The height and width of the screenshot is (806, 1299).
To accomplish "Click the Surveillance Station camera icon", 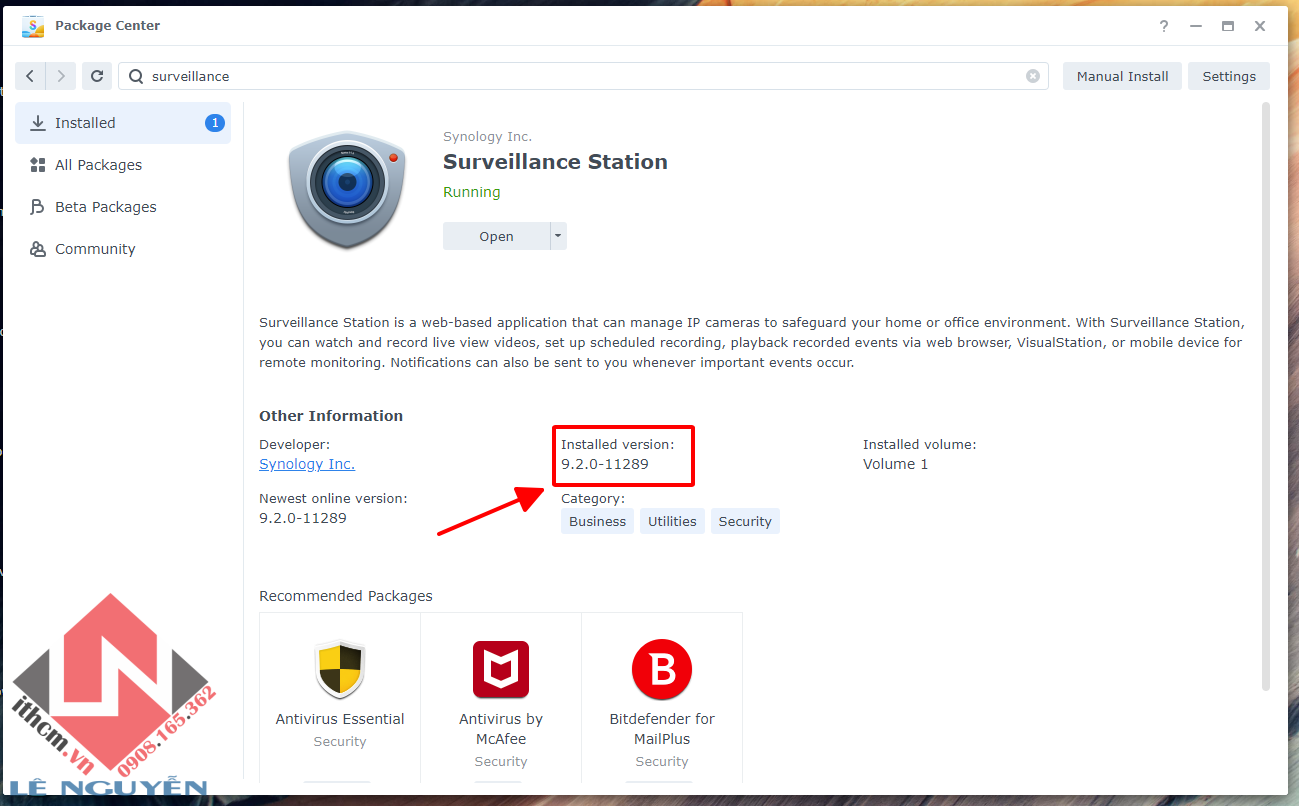I will (346, 188).
